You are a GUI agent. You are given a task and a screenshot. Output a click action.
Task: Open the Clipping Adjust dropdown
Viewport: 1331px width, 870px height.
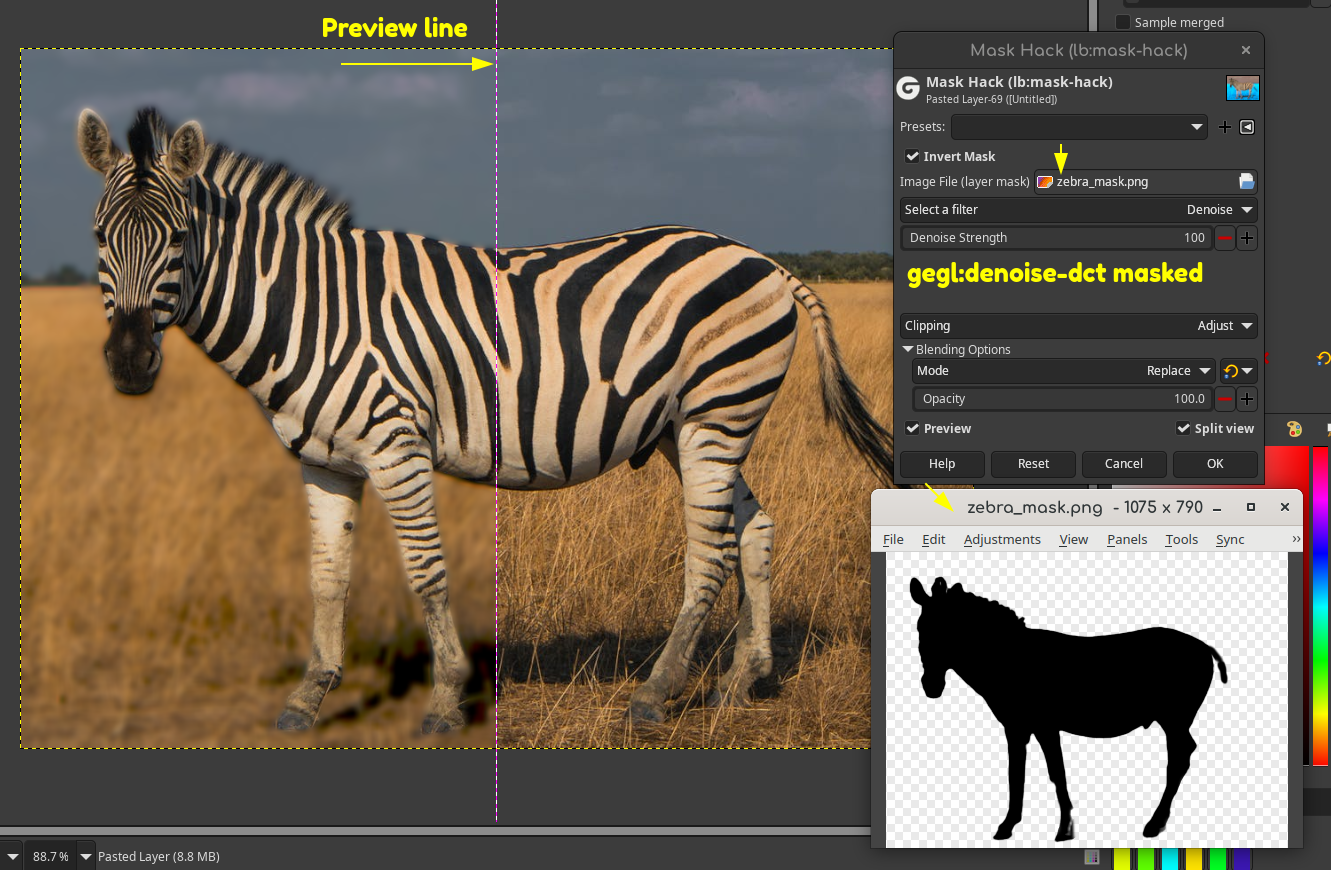click(x=1078, y=326)
